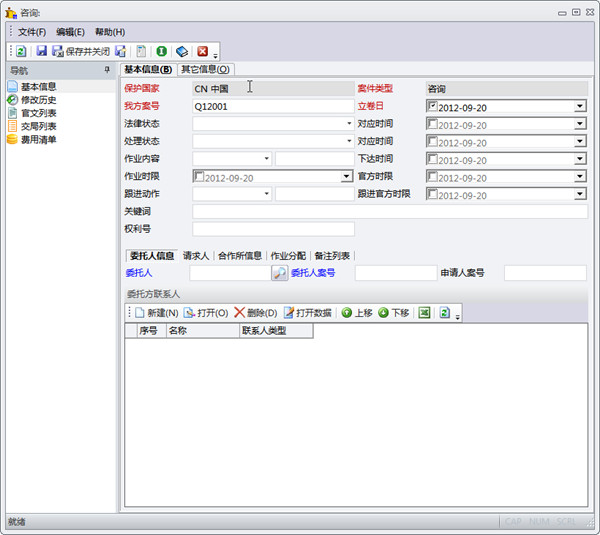Click the 委托人案号 input field
The image size is (600, 535).
(396, 273)
